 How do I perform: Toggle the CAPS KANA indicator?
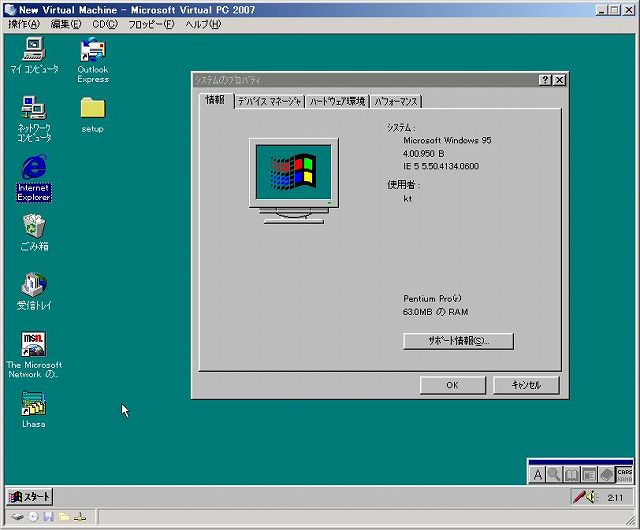click(624, 475)
